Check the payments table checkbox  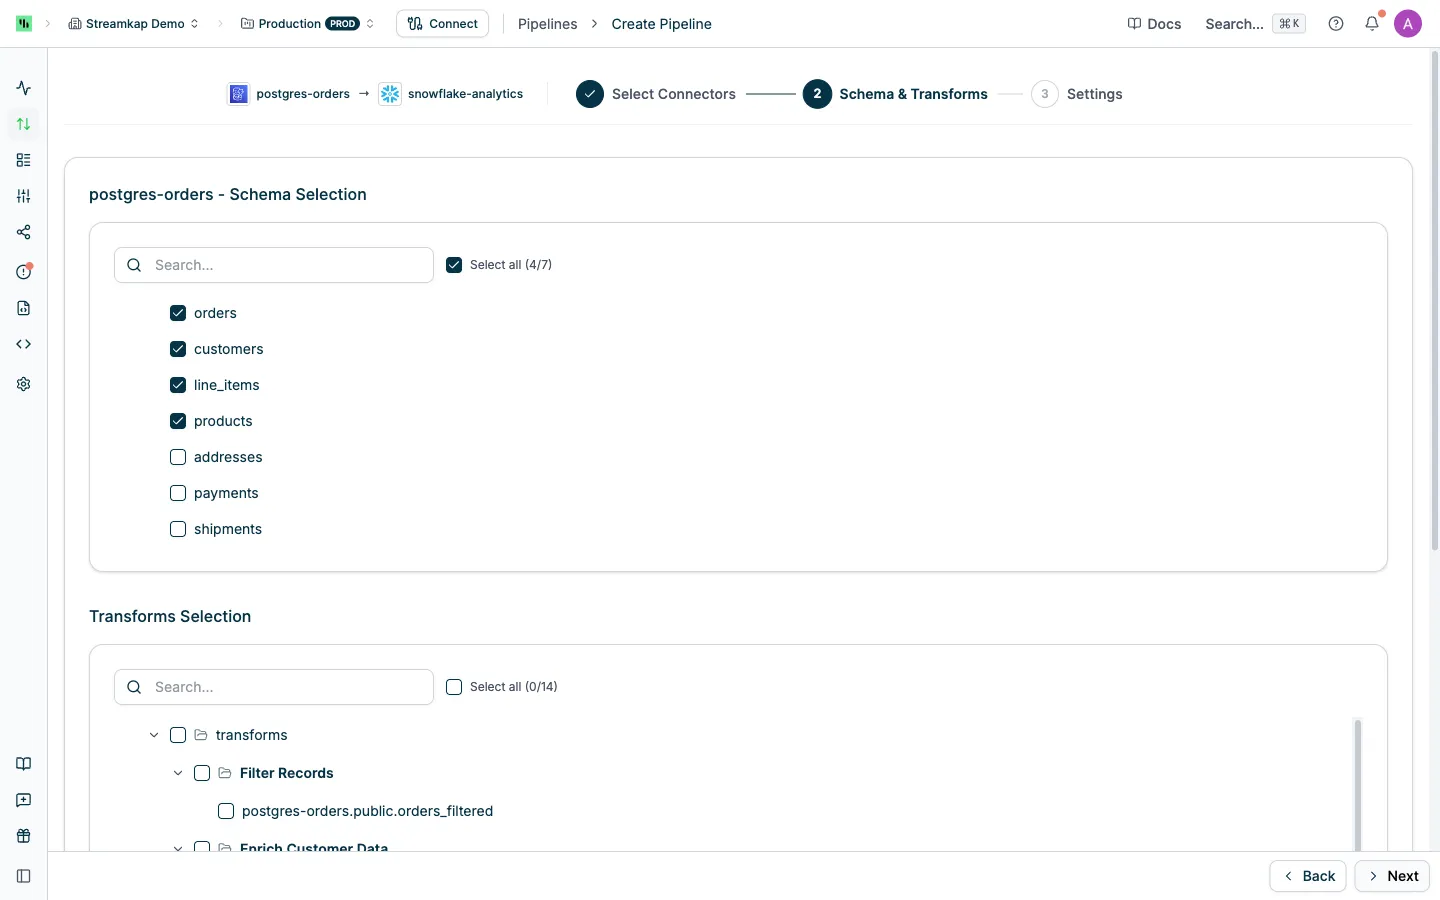tap(178, 493)
